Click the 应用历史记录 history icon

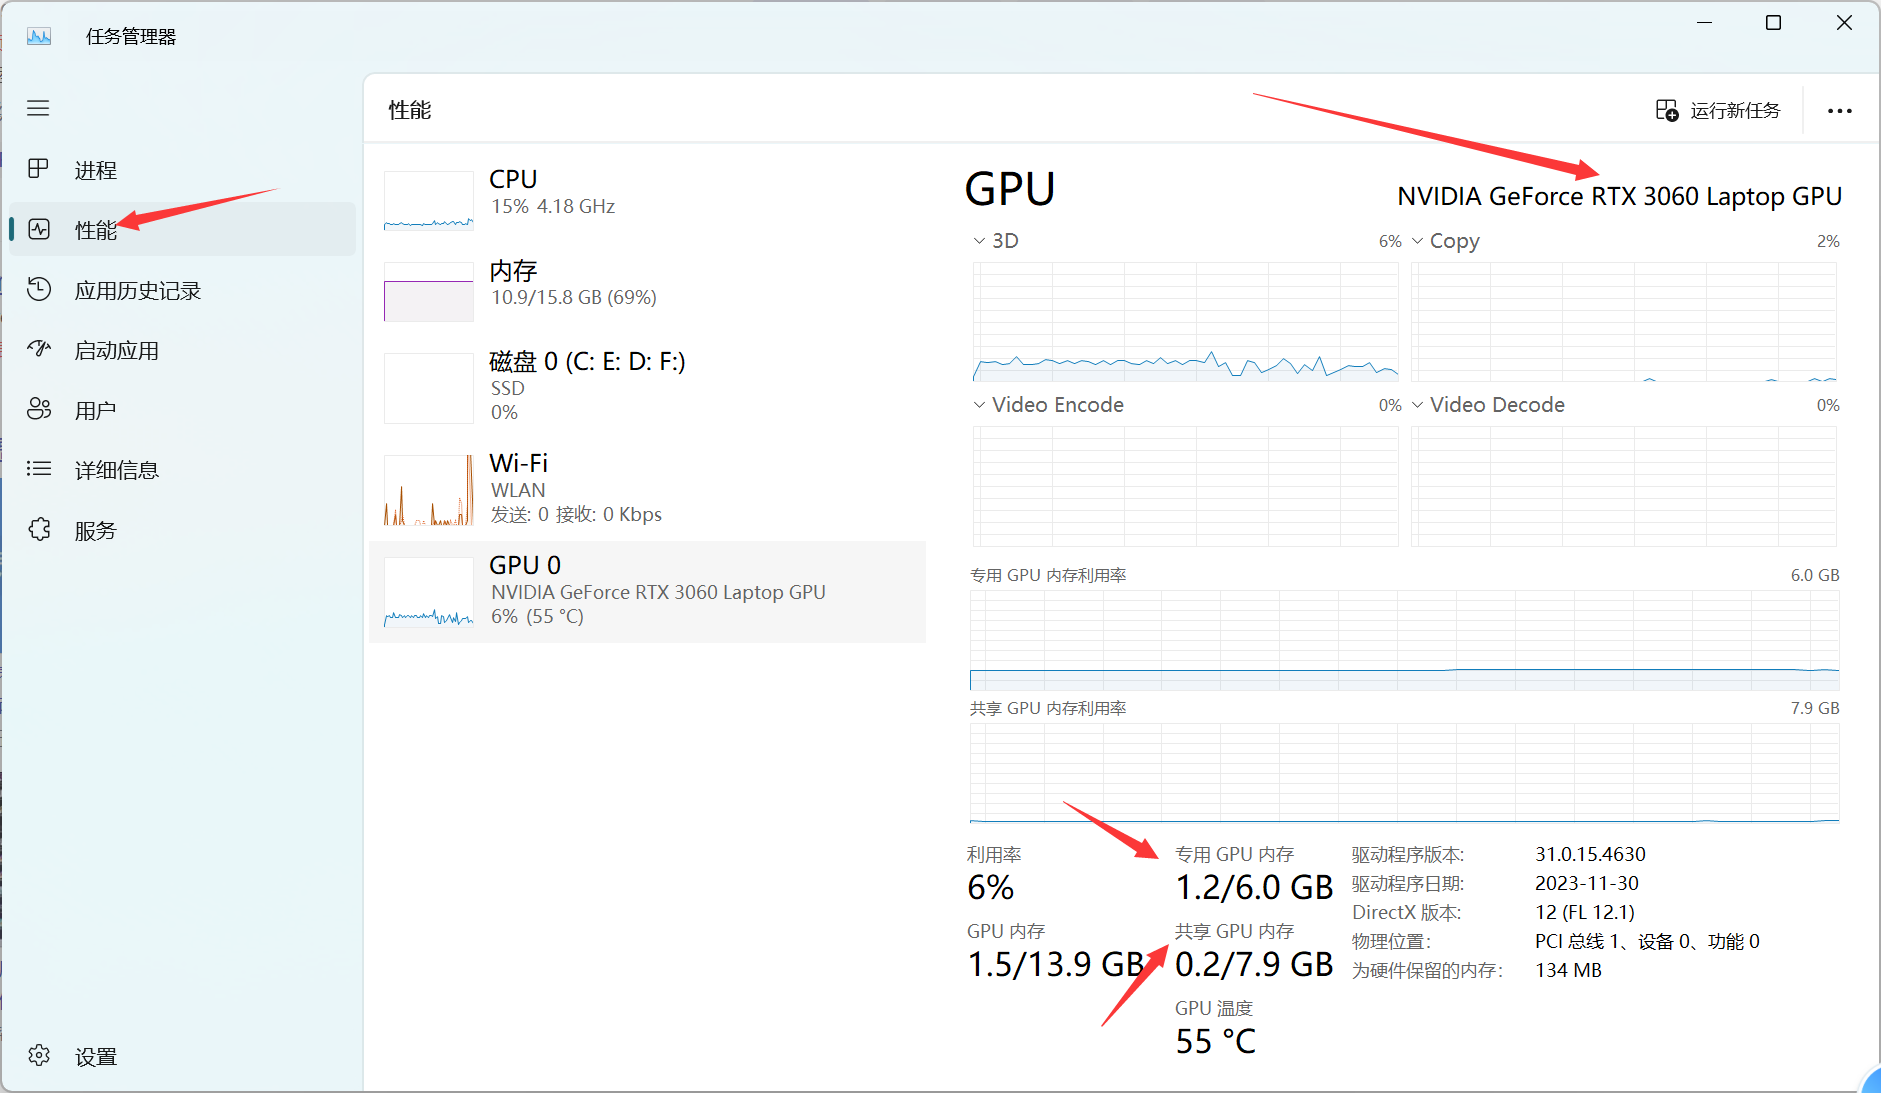(39, 289)
